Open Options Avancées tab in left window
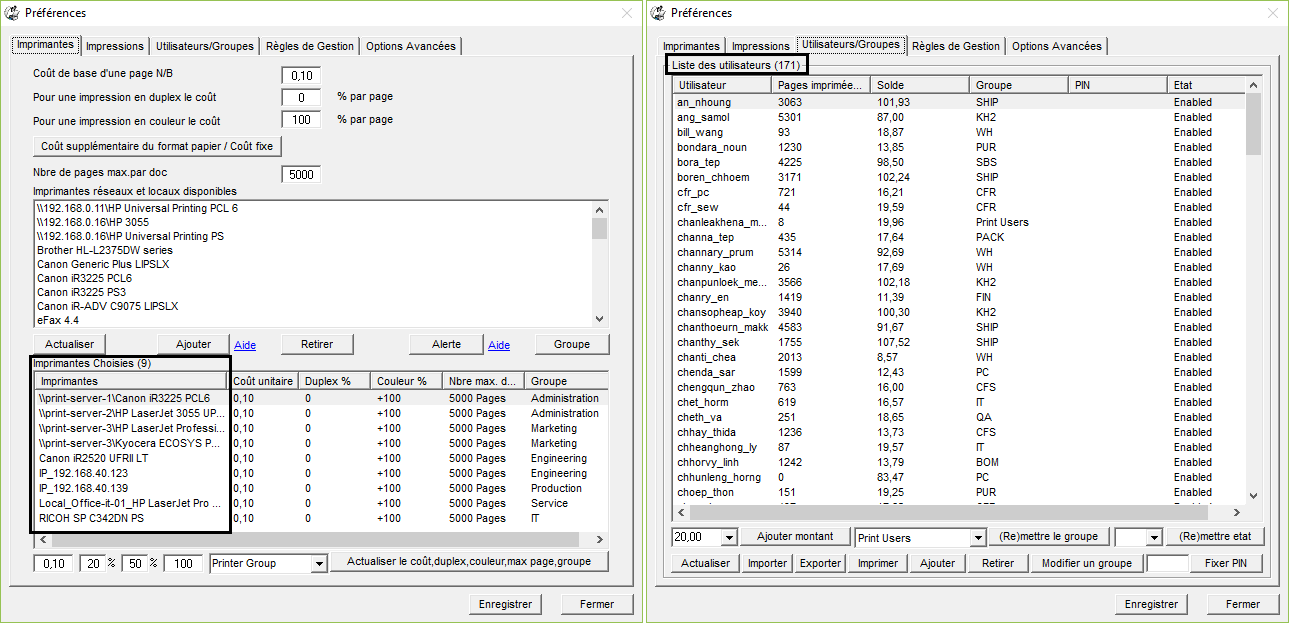The width and height of the screenshot is (1291, 623). click(x=411, y=46)
